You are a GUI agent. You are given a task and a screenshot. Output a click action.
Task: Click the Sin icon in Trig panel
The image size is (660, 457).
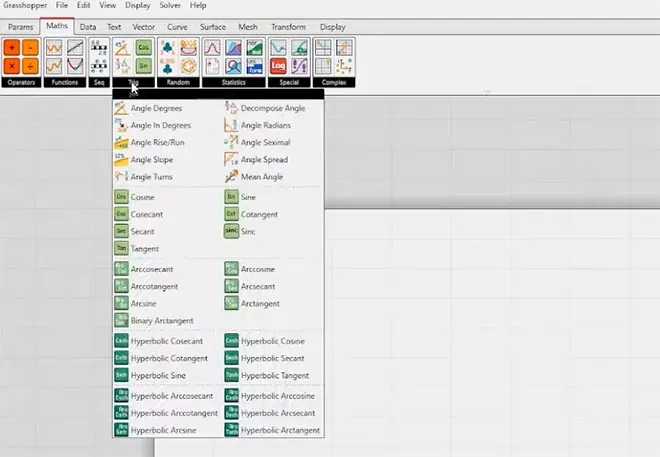(x=144, y=66)
